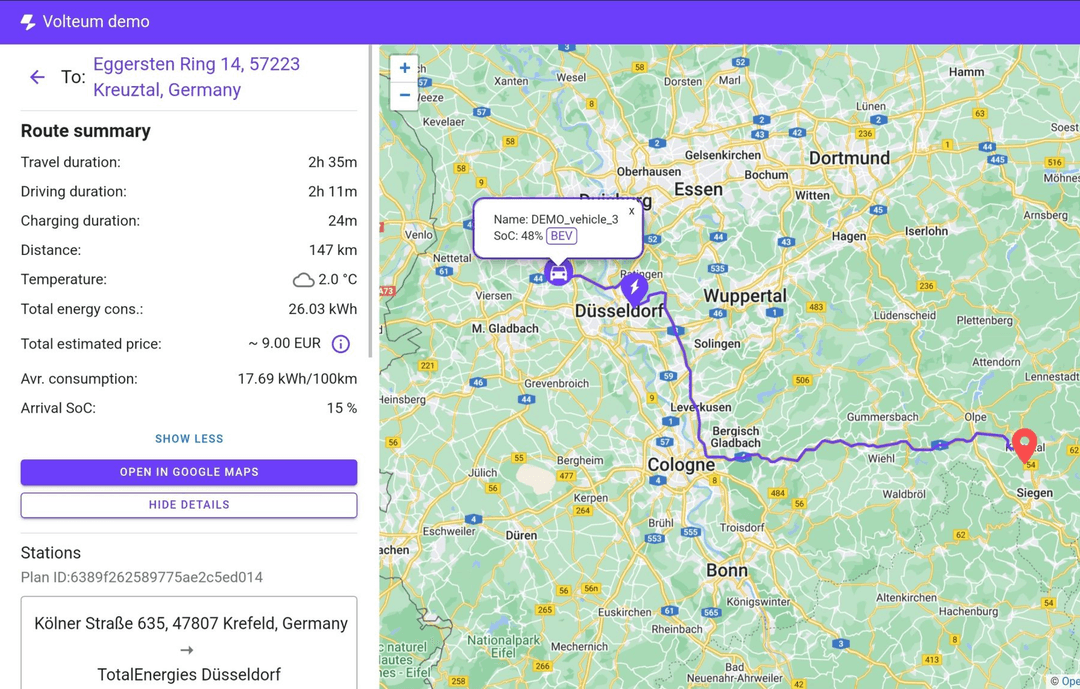Click the Plan ID text under Stations
The image size is (1080, 689).
point(142,577)
